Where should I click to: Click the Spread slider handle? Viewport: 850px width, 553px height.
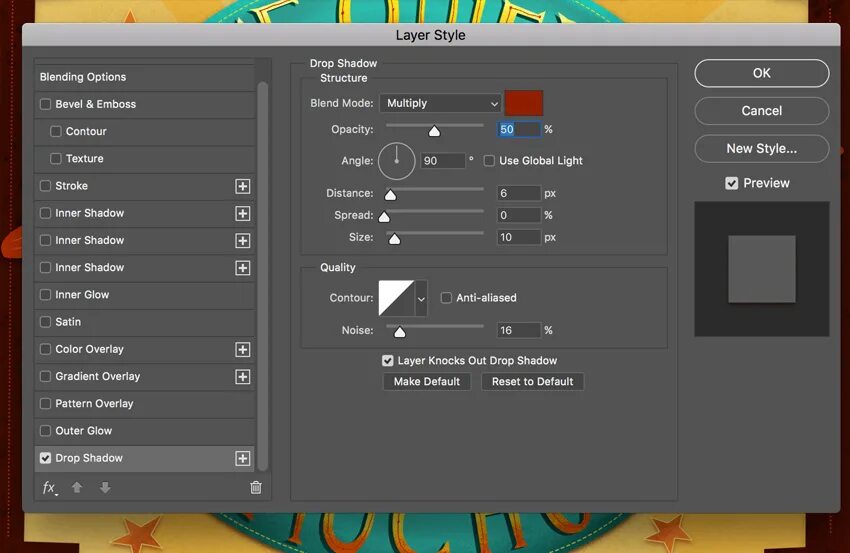384,217
